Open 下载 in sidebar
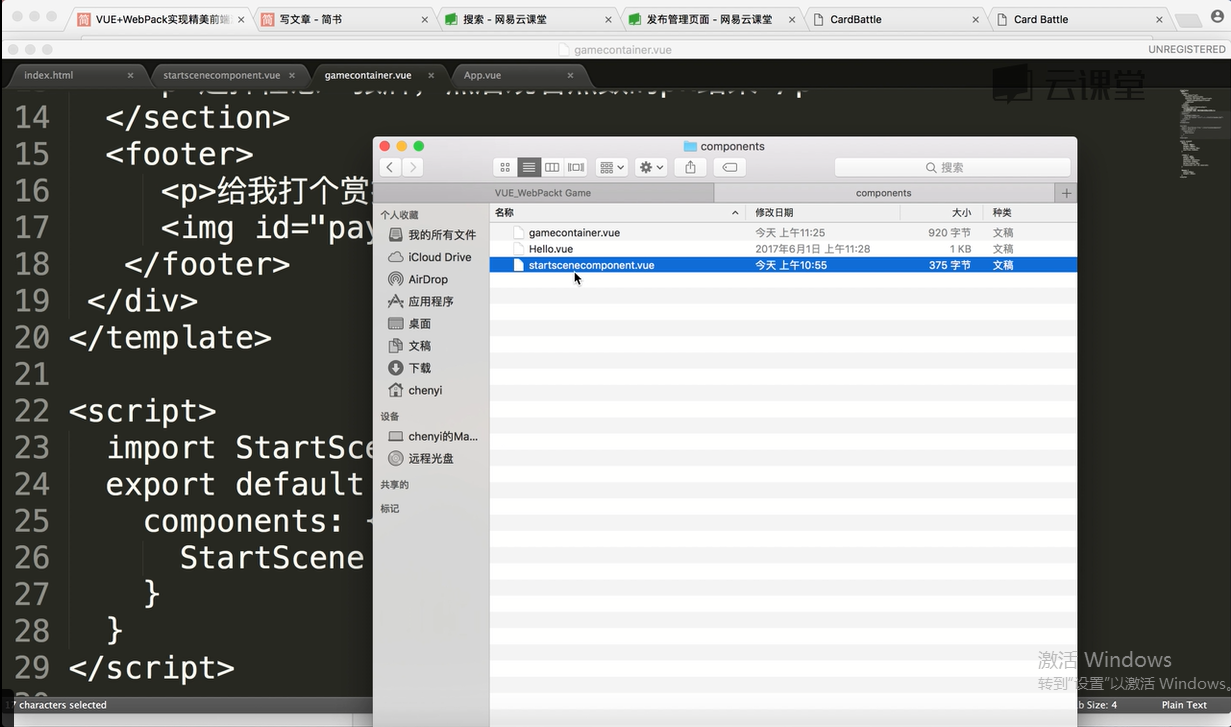This screenshot has width=1231, height=727. pos(409,368)
